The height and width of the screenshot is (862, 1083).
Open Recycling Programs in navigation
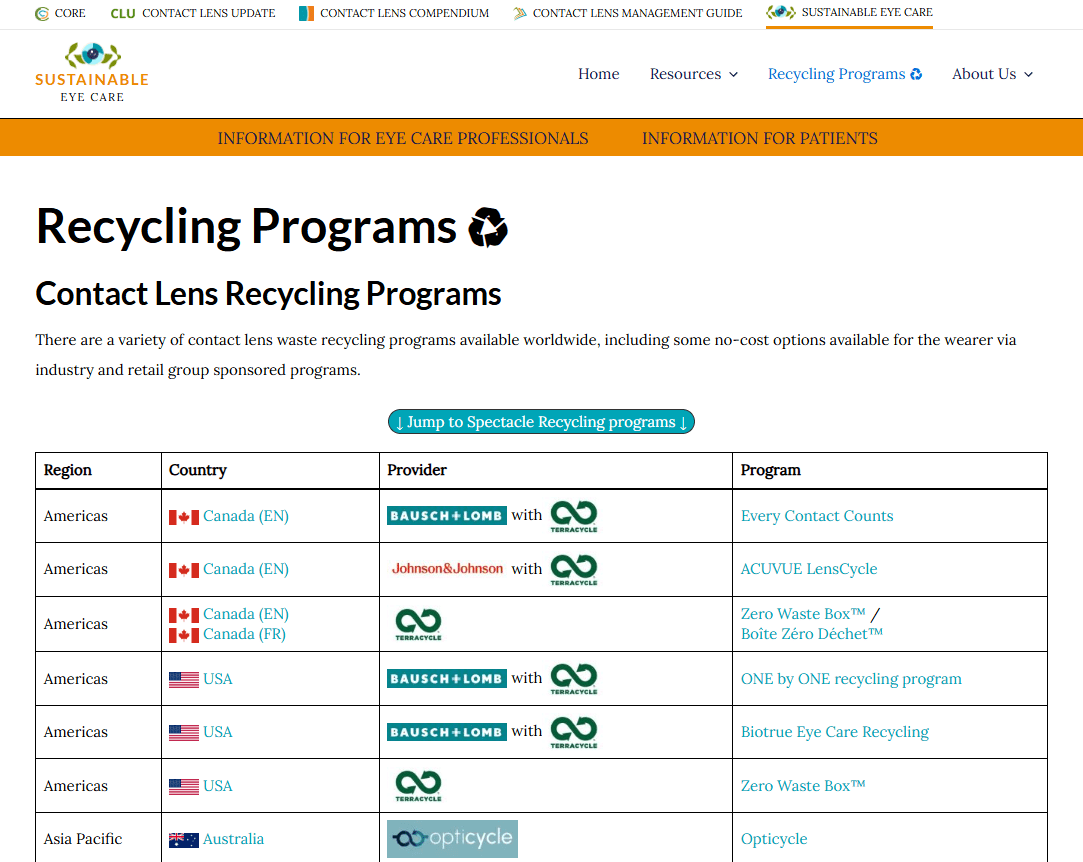pyautogui.click(x=844, y=74)
